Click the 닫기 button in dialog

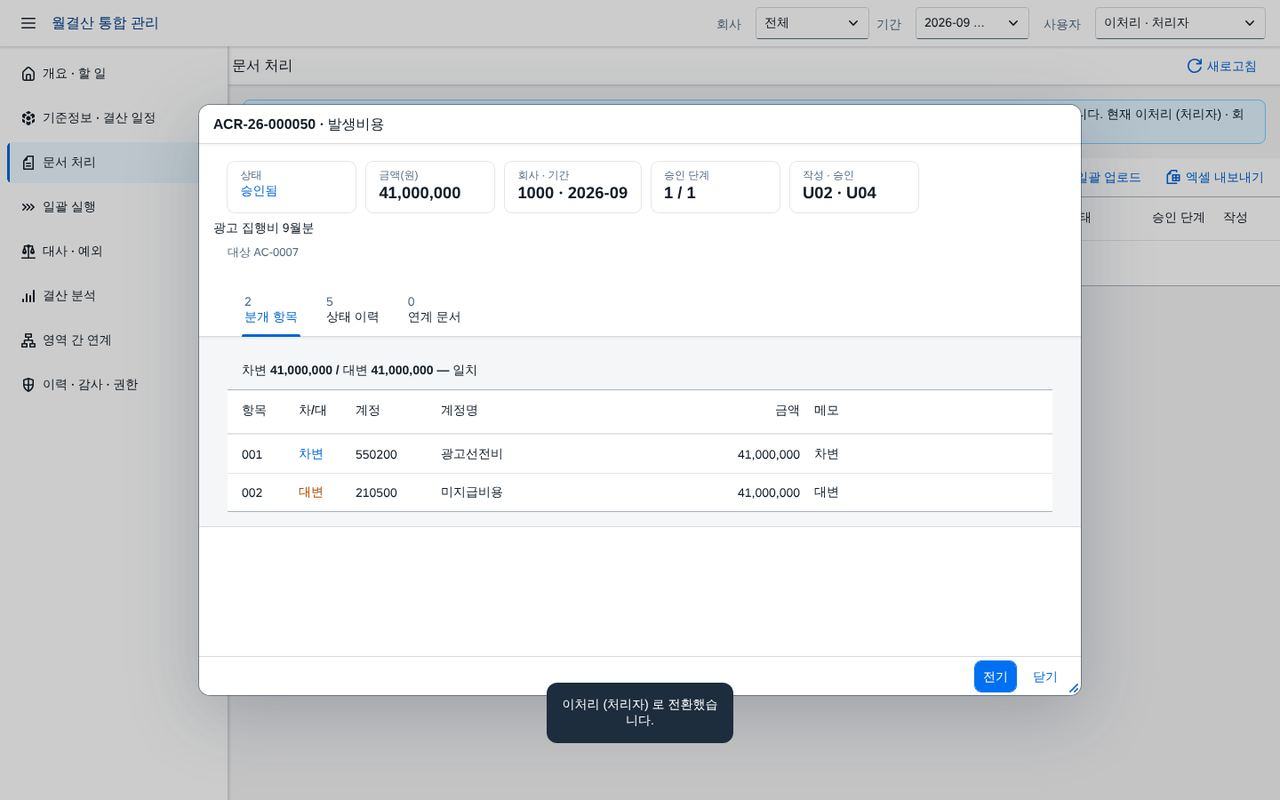(1045, 677)
